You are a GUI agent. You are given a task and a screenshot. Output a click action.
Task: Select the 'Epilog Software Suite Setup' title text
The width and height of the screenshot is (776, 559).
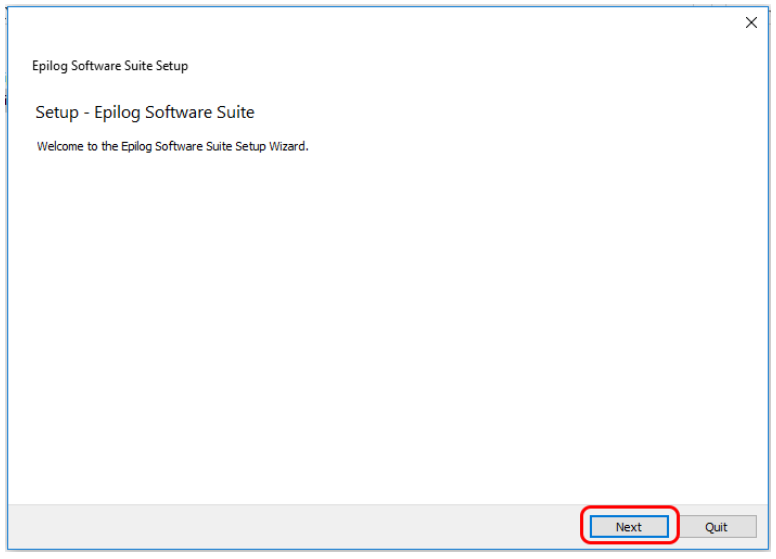coord(110,66)
